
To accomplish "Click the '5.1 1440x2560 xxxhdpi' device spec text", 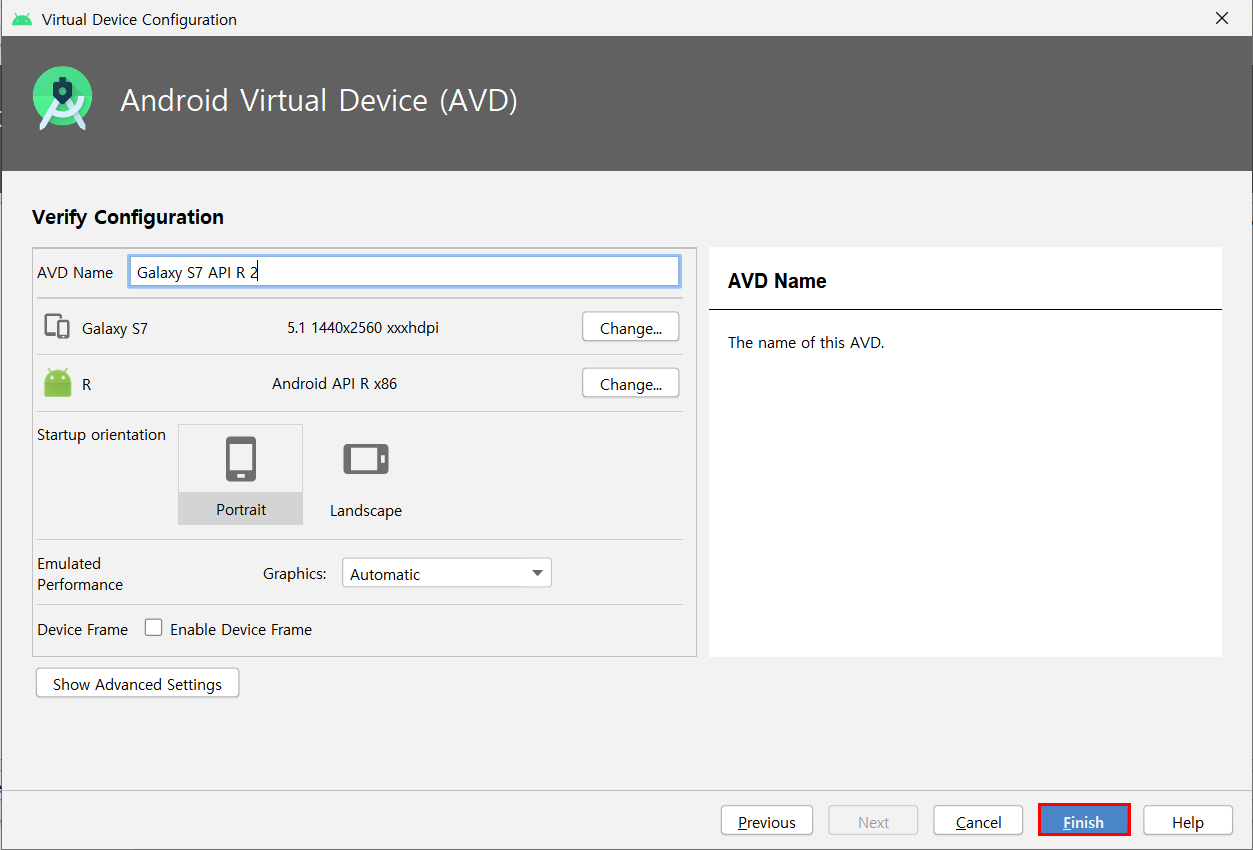I will 363,327.
